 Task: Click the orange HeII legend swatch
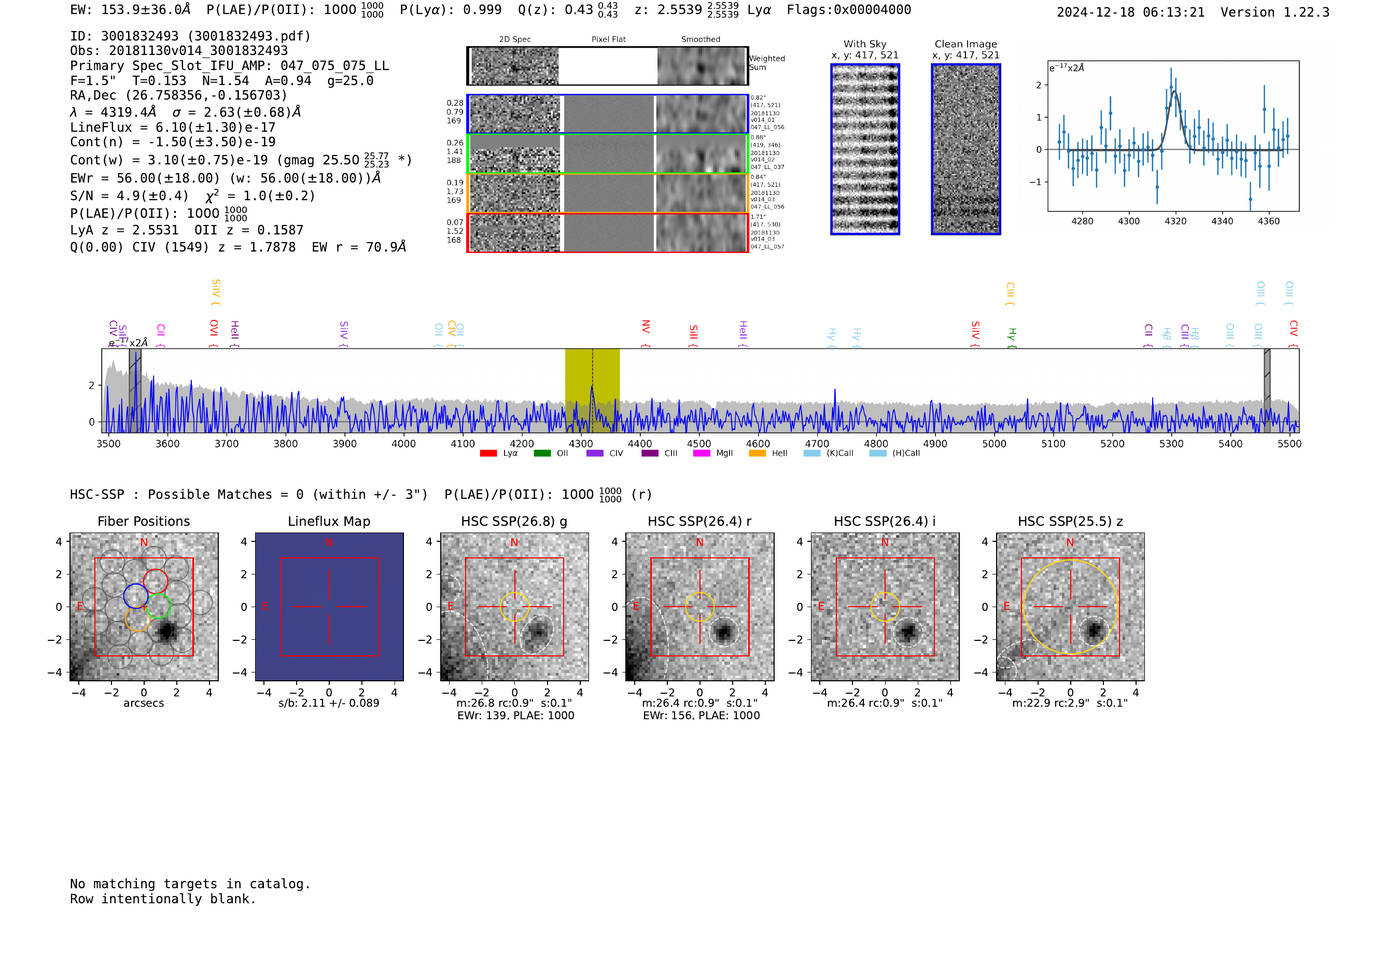[757, 454]
